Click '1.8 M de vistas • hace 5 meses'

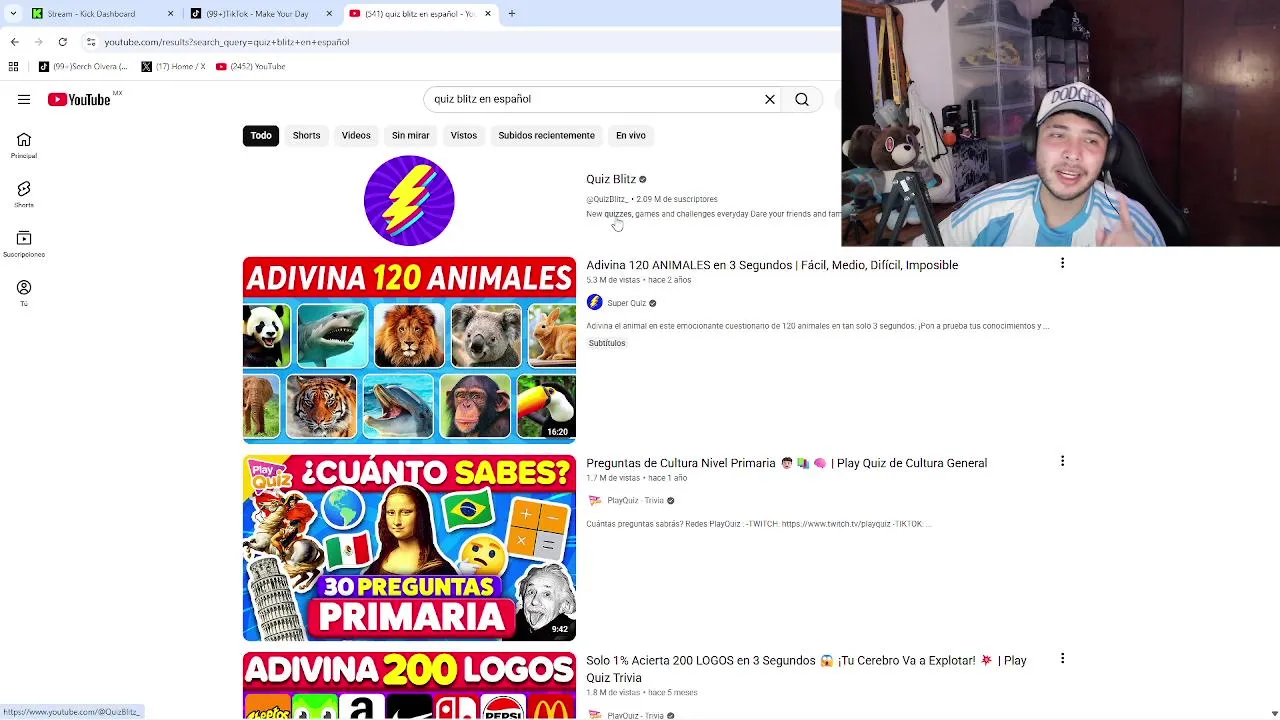coord(642,692)
